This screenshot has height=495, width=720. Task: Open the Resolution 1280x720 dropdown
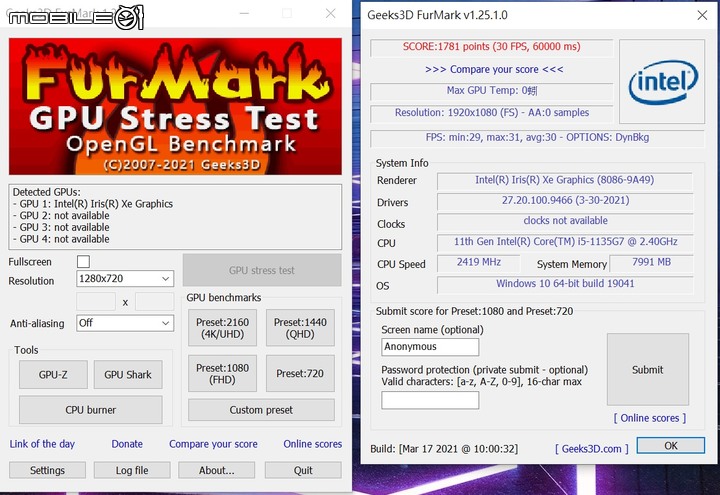[x=125, y=279]
